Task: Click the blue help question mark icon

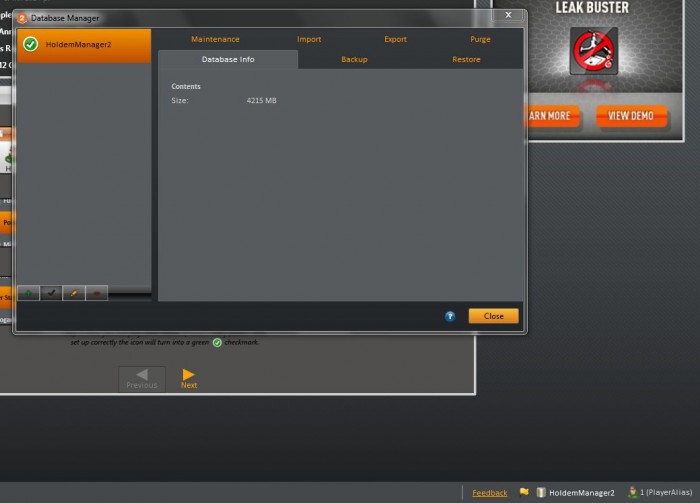Action: [450, 316]
